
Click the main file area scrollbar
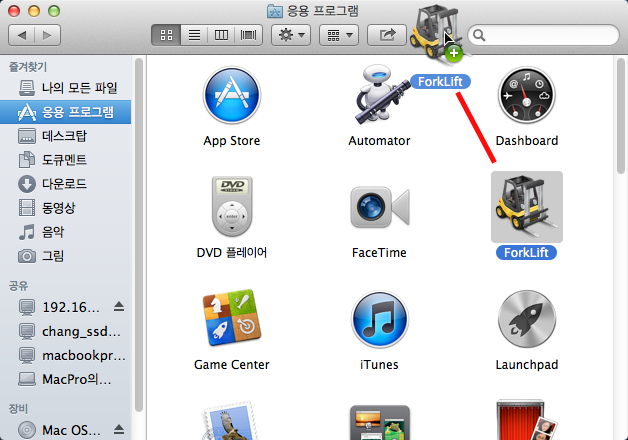[621, 116]
